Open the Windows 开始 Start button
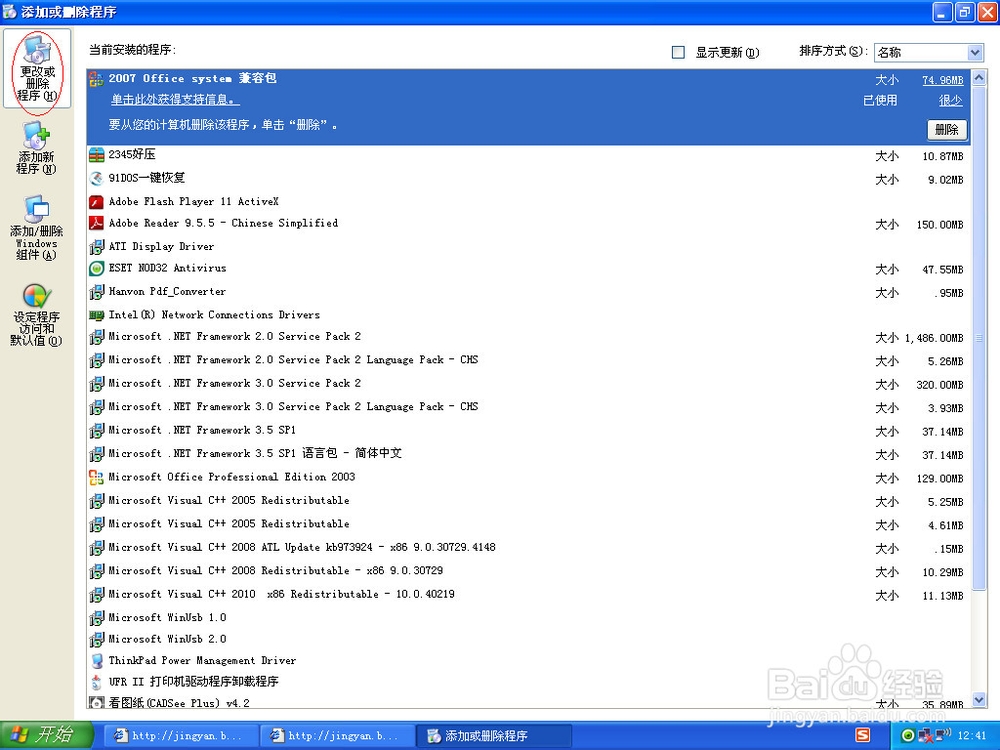Image resolution: width=1000 pixels, height=750 pixels. click(46, 735)
